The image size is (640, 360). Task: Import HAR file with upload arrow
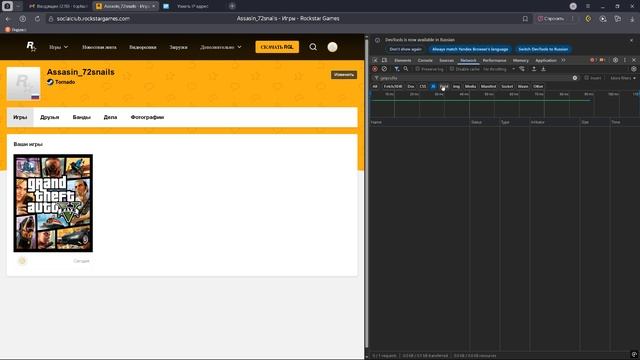tap(534, 69)
